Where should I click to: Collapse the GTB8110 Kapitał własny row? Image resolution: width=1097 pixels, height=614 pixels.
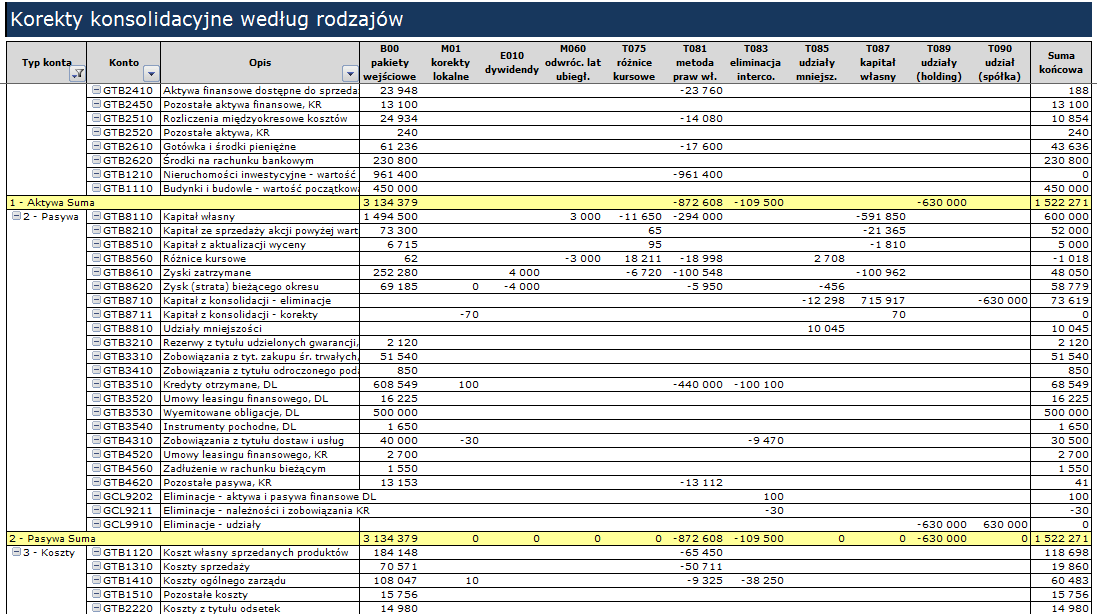click(97, 216)
